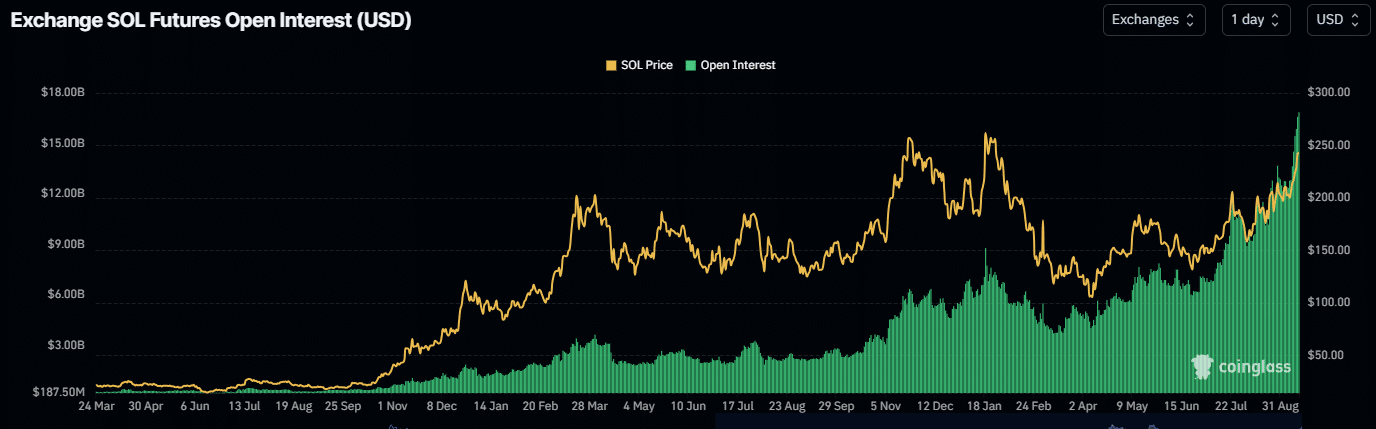Viewport: 1376px width, 429px height.
Task: Click the up-down chevron beside 1 day
Action: click(x=1275, y=20)
